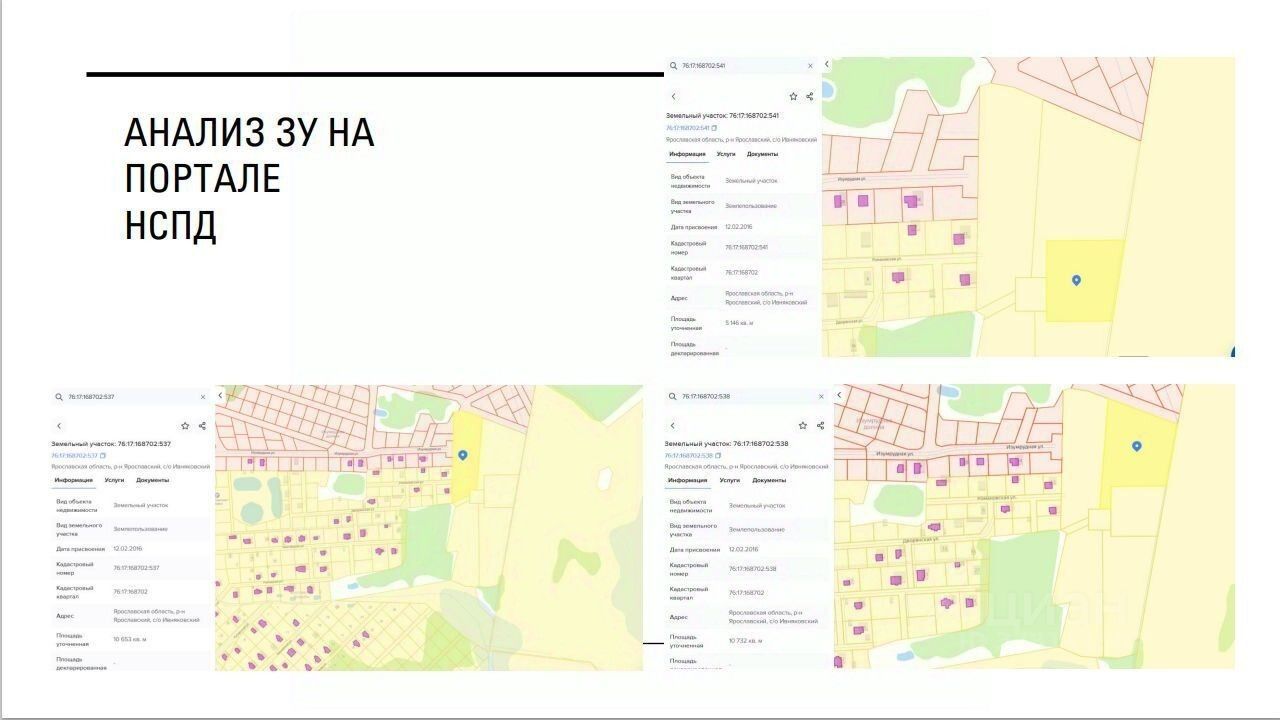The width and height of the screenshot is (1280, 720).
Task: Clear the search field containing 76:17:168702:538
Action: click(x=821, y=396)
